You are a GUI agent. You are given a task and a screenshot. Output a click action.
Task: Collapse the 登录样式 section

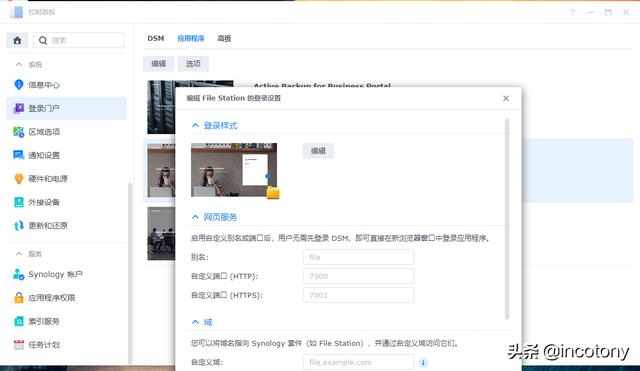196,125
